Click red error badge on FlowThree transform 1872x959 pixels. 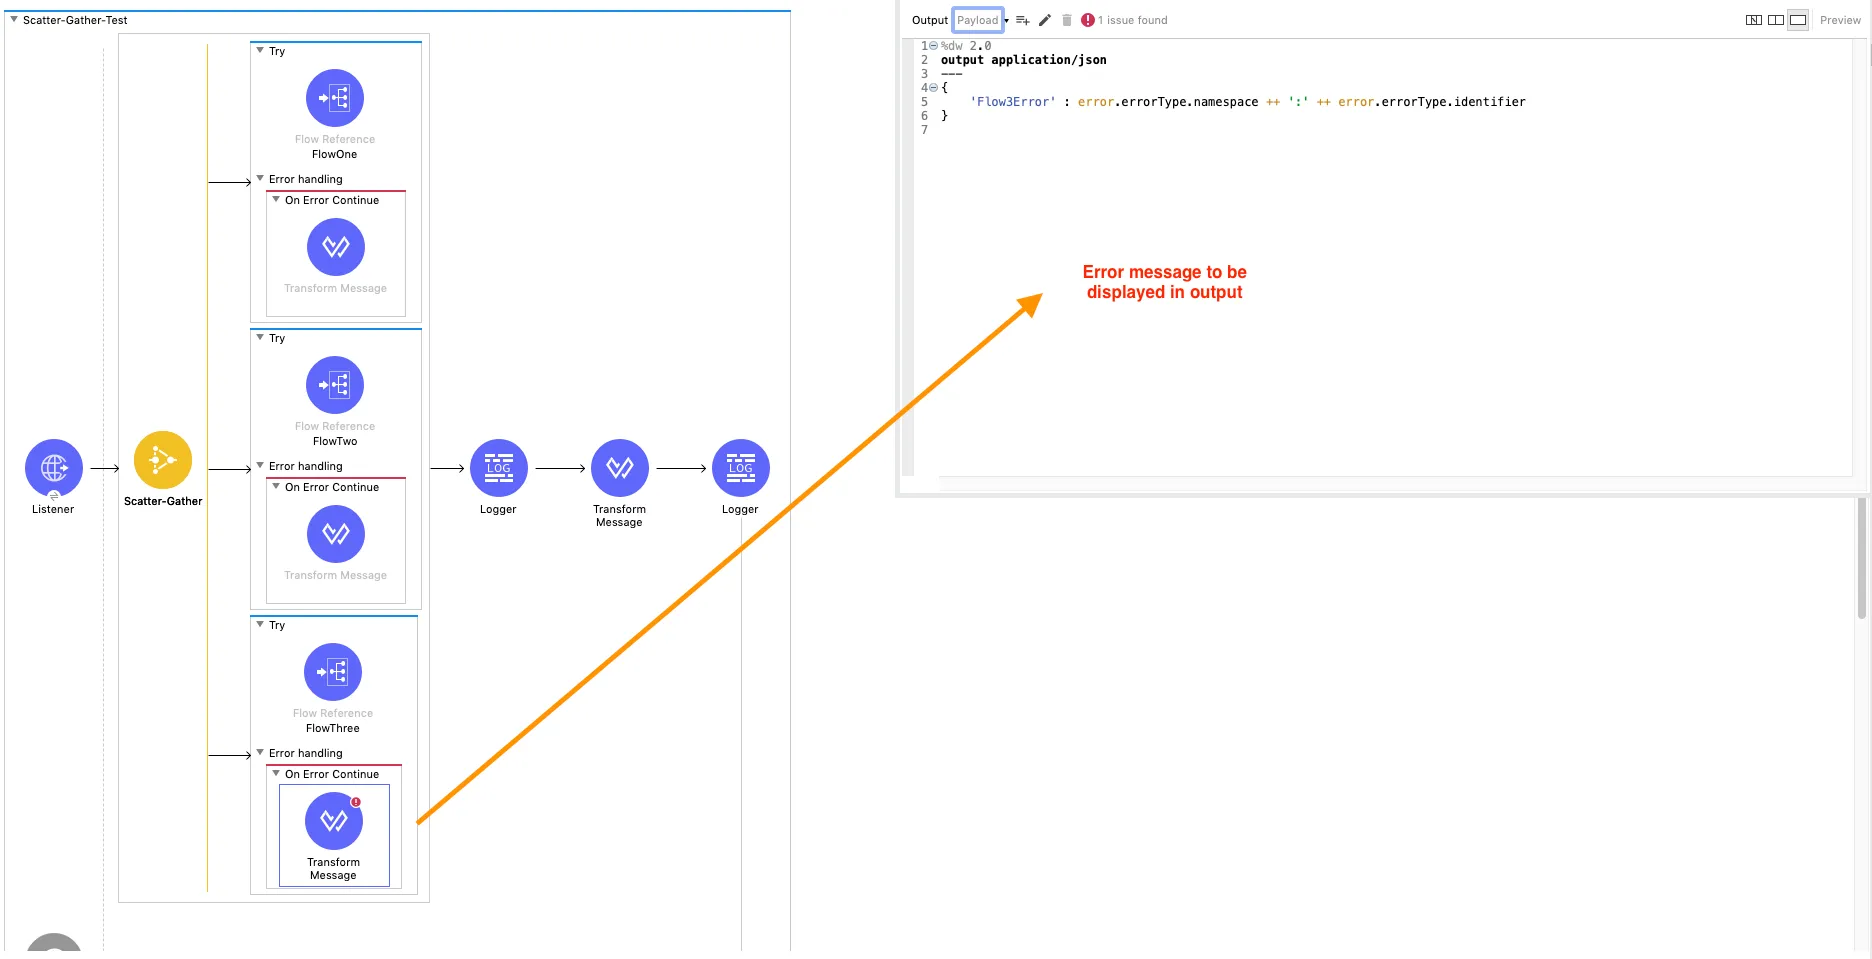pos(356,802)
